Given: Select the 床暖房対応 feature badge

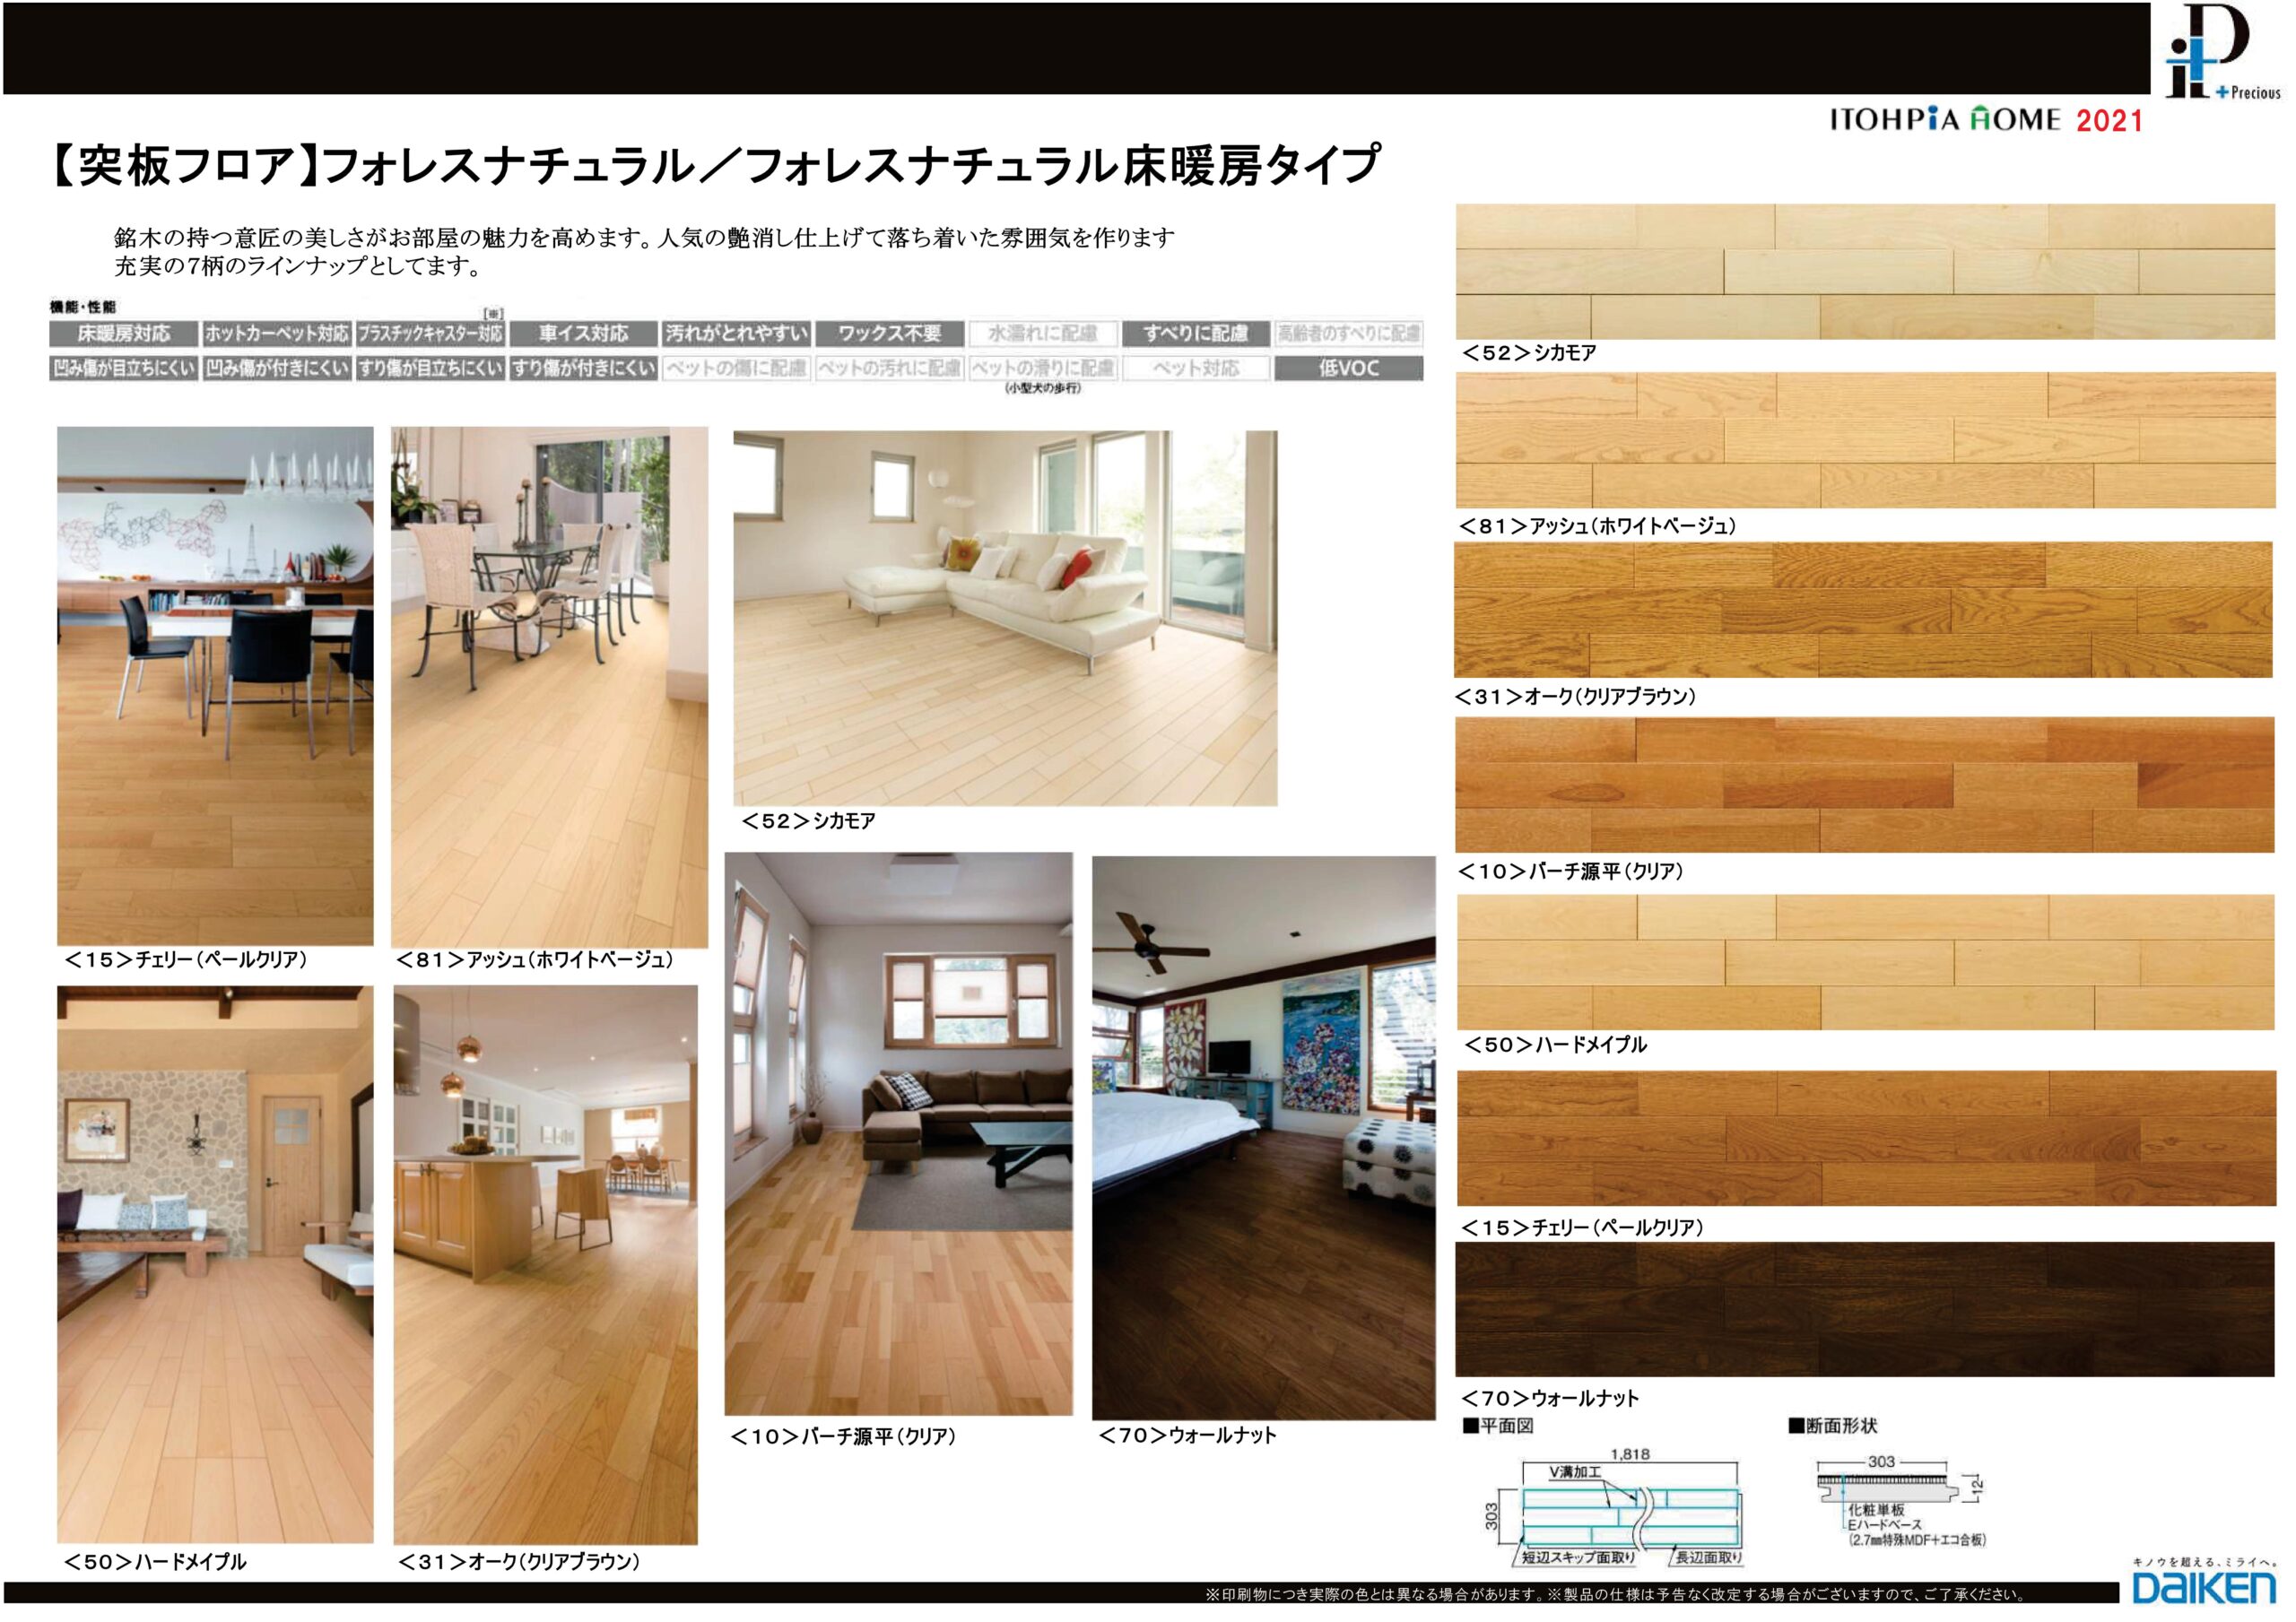Looking at the screenshot, I should [124, 334].
